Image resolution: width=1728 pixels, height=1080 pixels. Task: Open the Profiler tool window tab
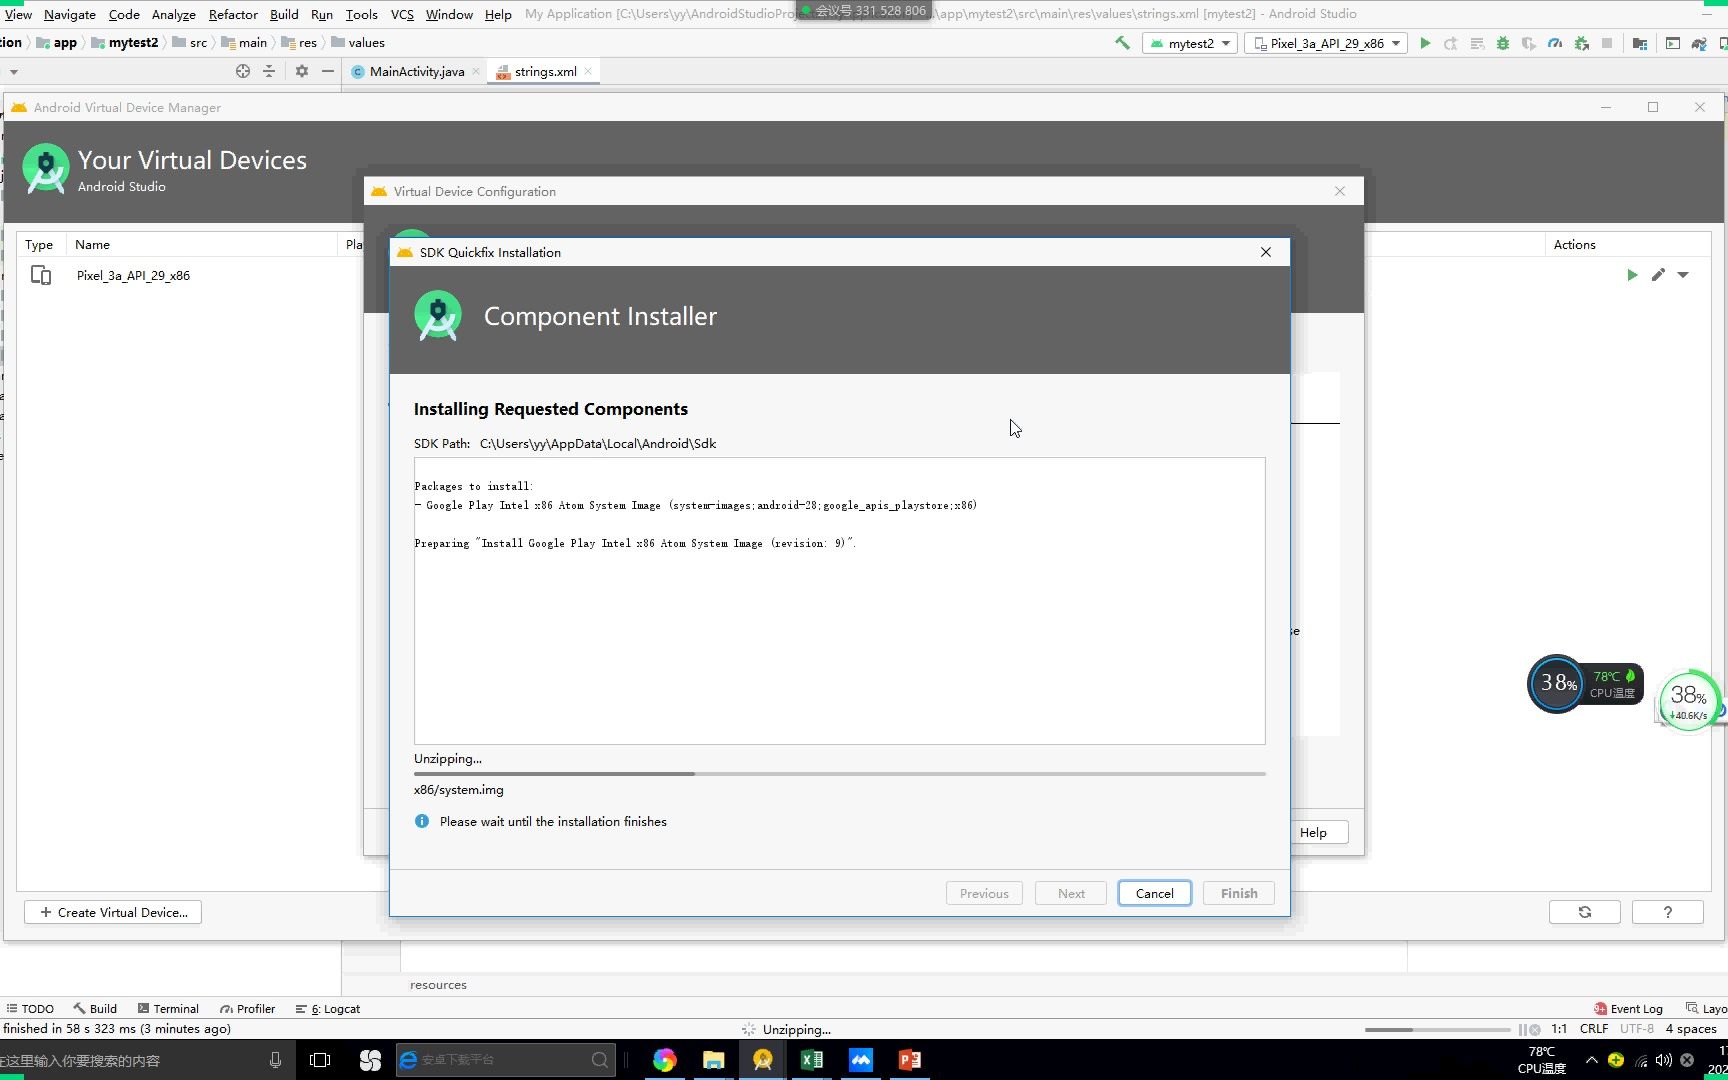click(x=248, y=1008)
